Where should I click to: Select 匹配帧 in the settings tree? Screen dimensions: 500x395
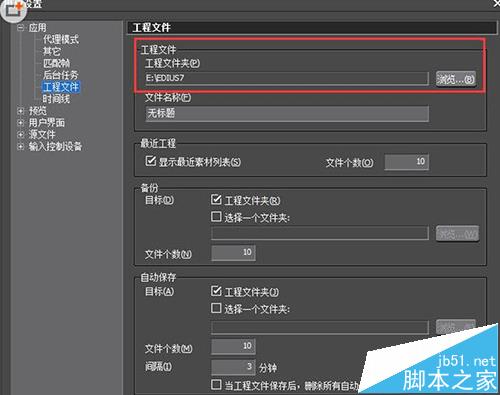[56, 63]
